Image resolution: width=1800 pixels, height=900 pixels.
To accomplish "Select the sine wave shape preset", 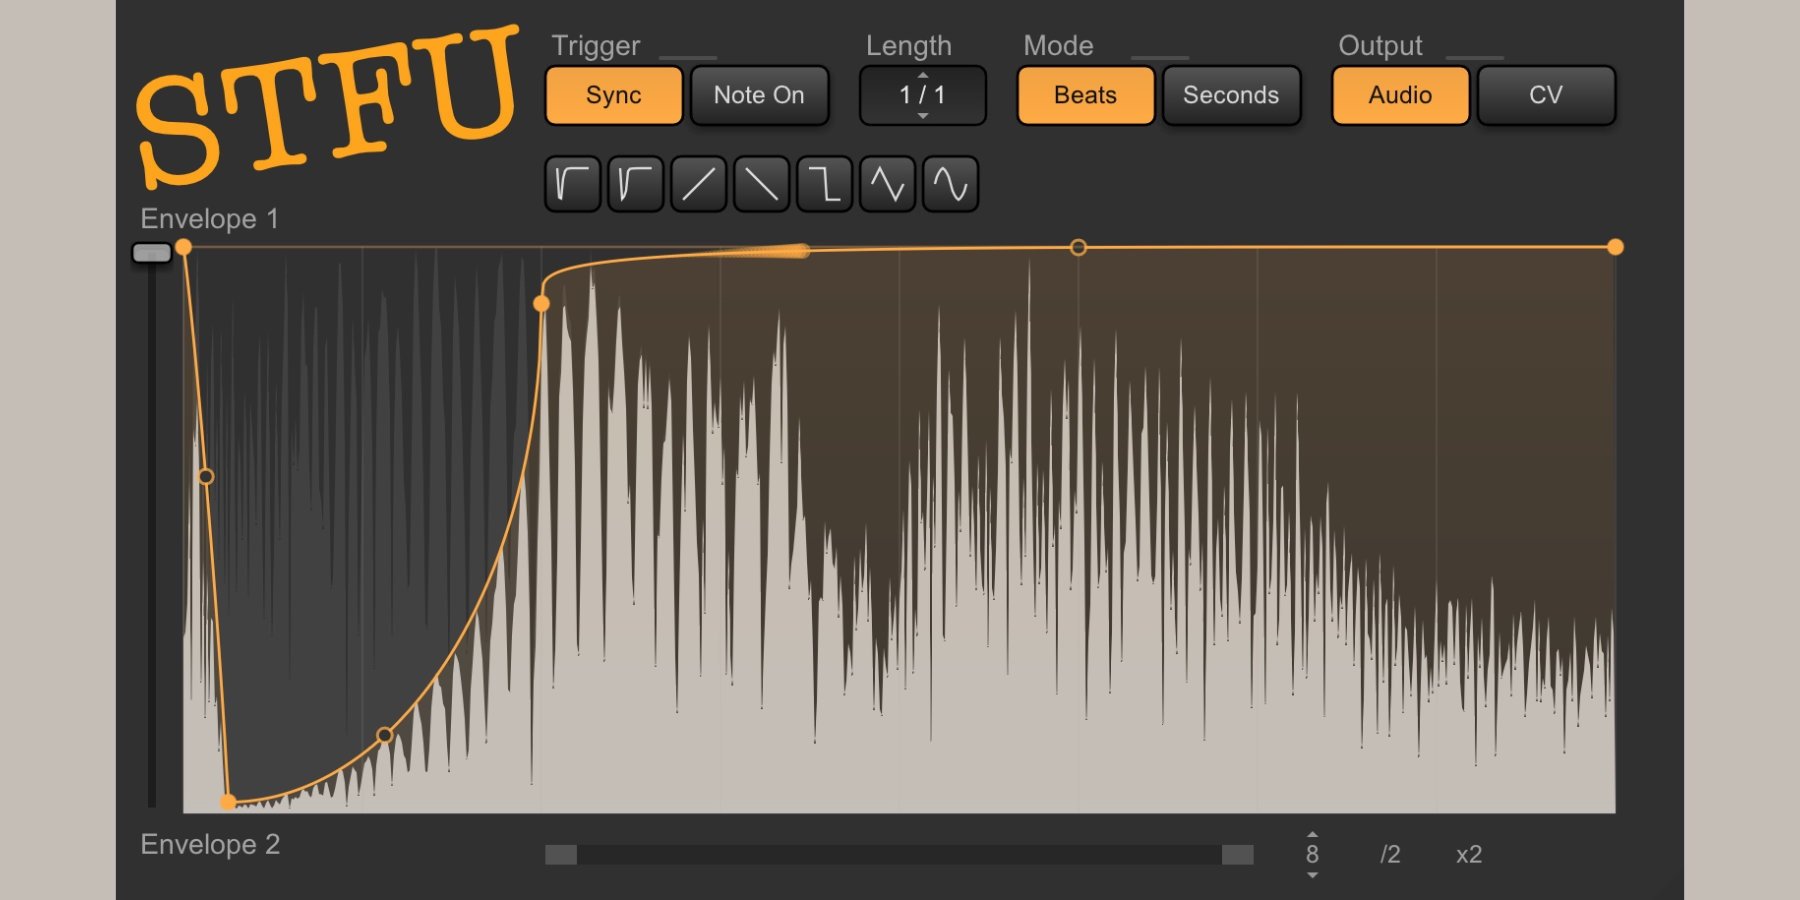I will (950, 184).
